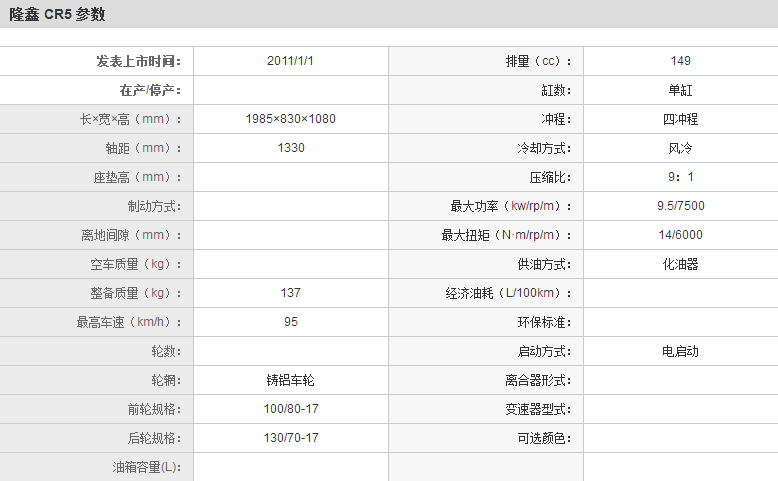The image size is (778, 481).
Task: Click the 发表上市时间 row label
Action: tap(139, 61)
